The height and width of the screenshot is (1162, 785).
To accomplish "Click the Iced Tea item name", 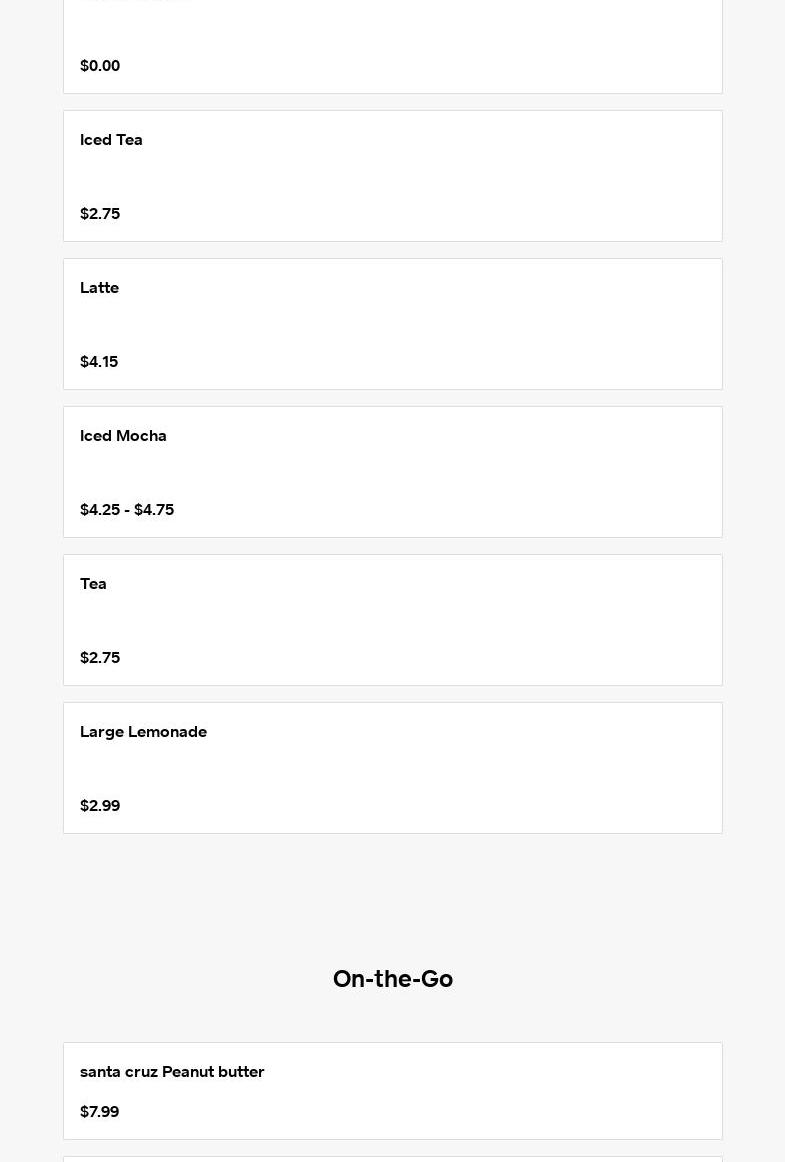I will click(111, 140).
